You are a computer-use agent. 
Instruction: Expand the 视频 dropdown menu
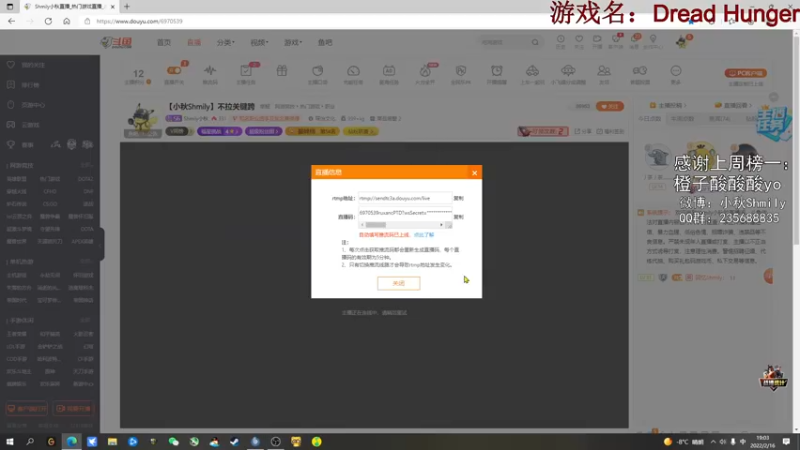[x=259, y=42]
